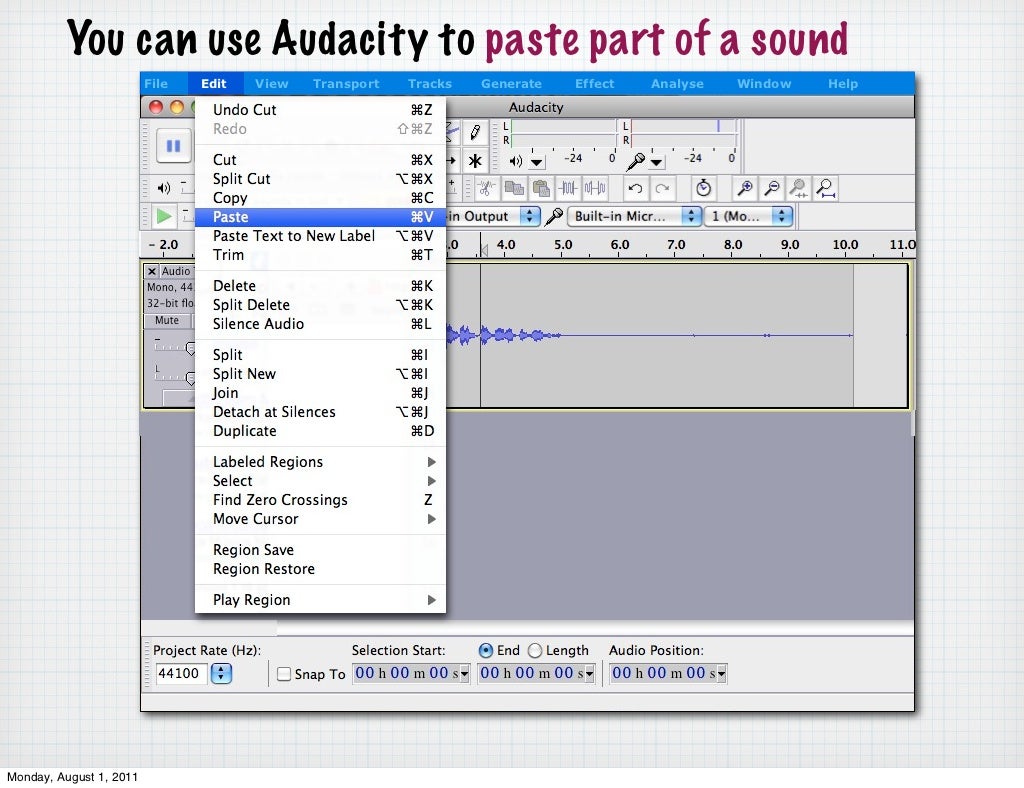Click the Zoom Out magnifier
The image size is (1024, 788).
pyautogui.click(x=771, y=189)
